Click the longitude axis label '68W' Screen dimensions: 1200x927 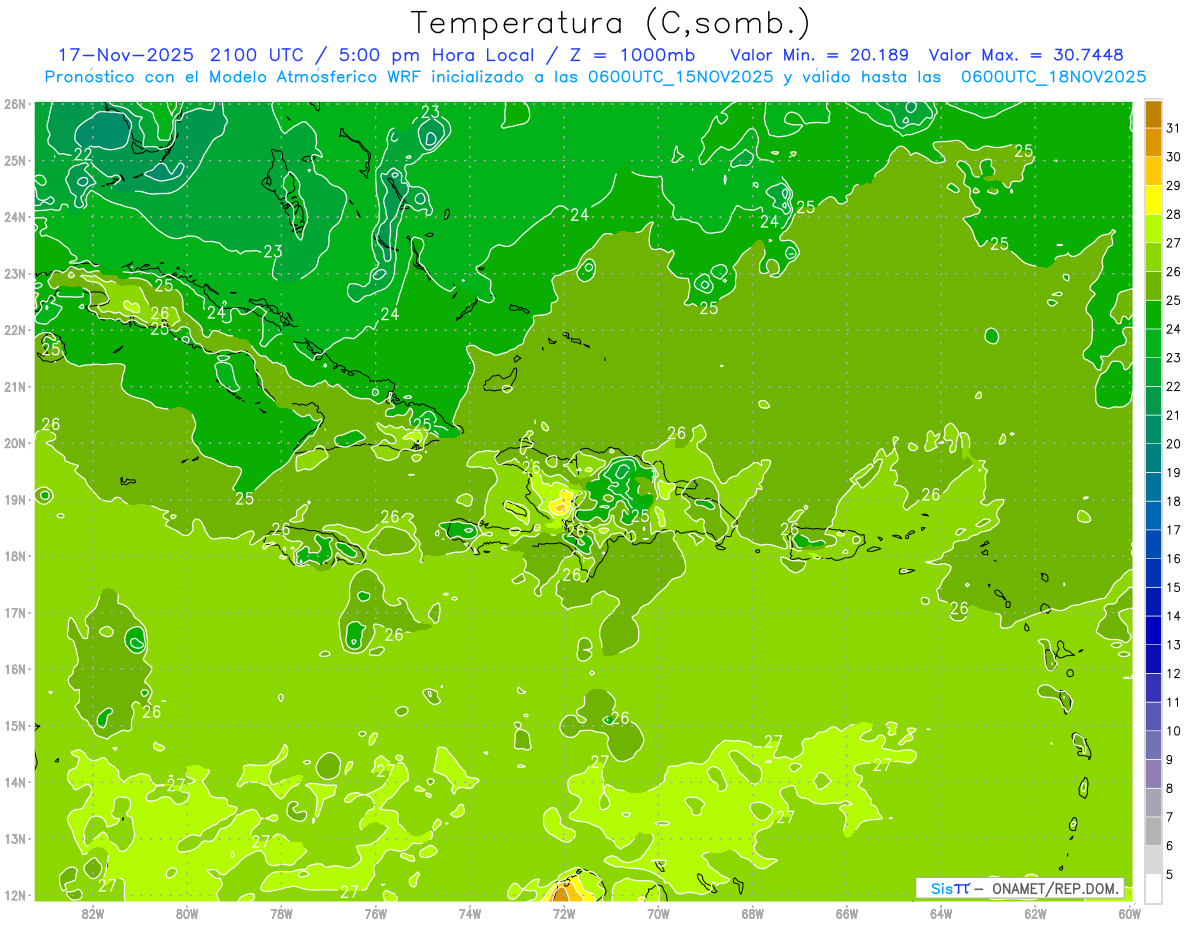click(x=752, y=913)
